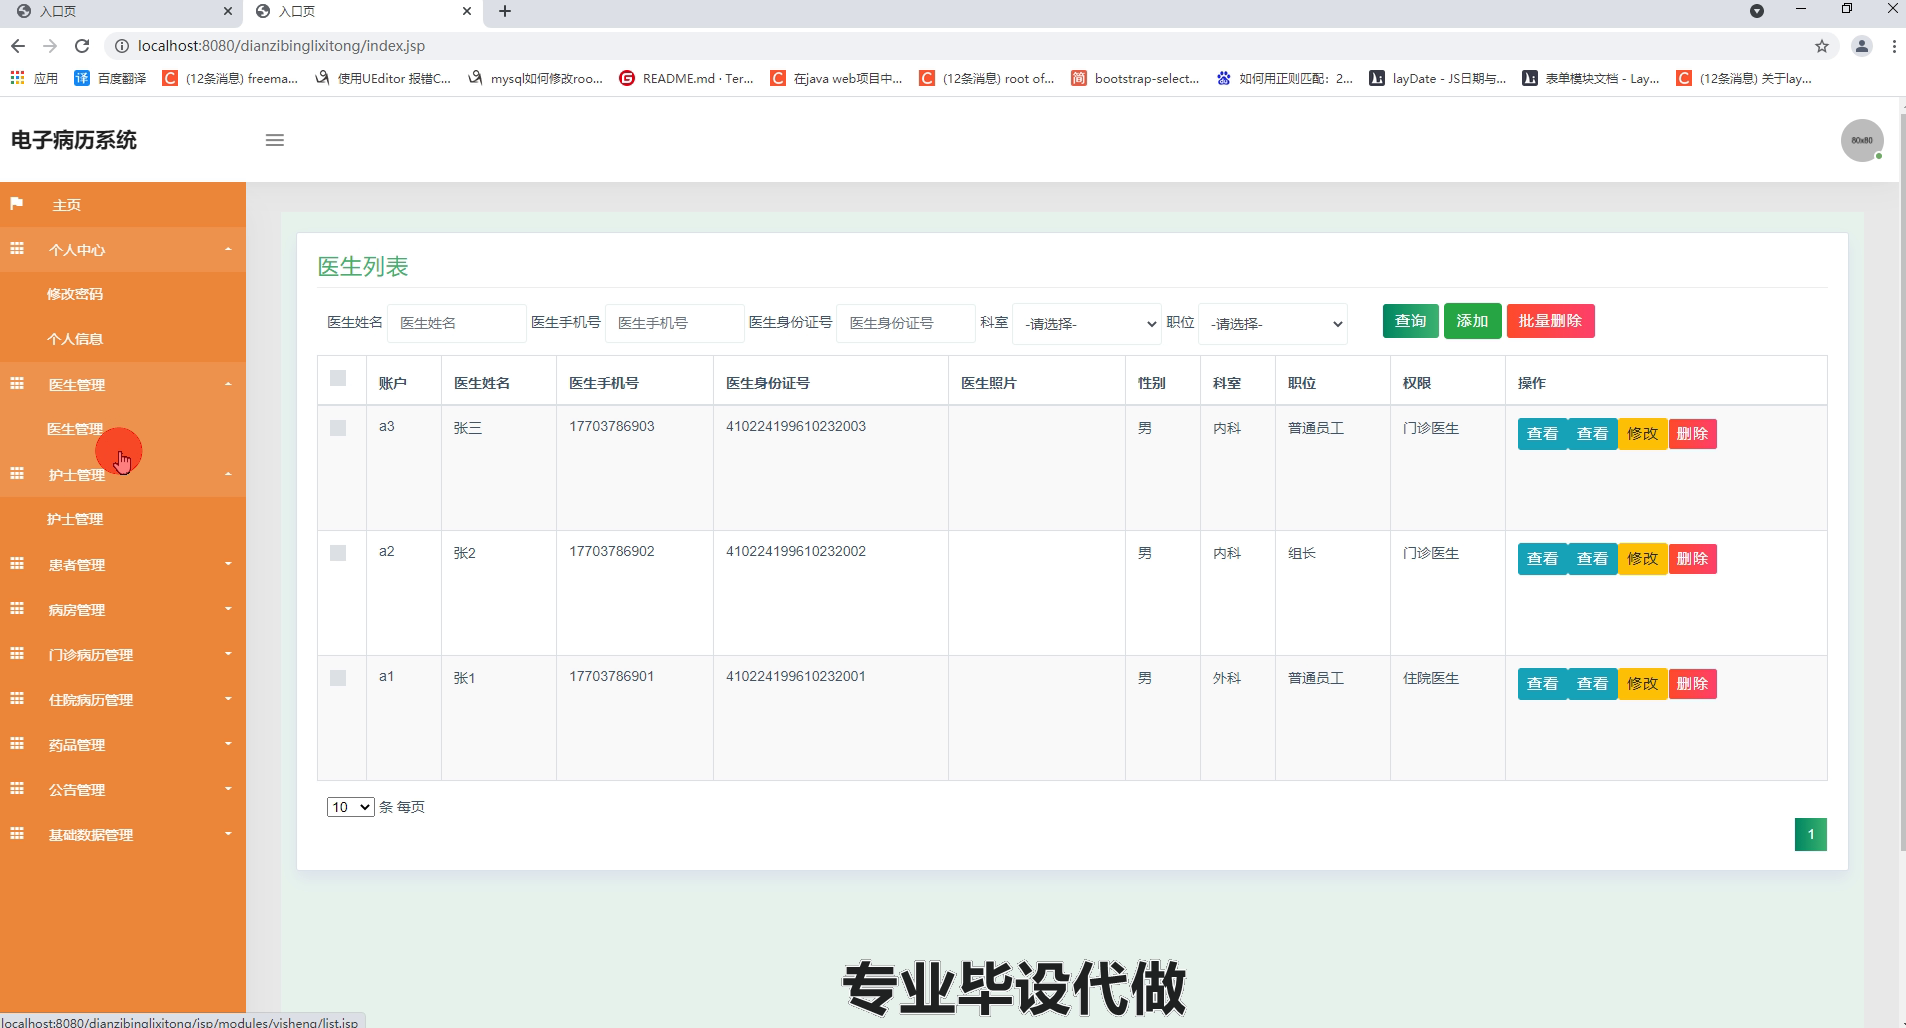This screenshot has width=1906, height=1028.
Task: View site information icon in address bar
Action: pos(122,46)
